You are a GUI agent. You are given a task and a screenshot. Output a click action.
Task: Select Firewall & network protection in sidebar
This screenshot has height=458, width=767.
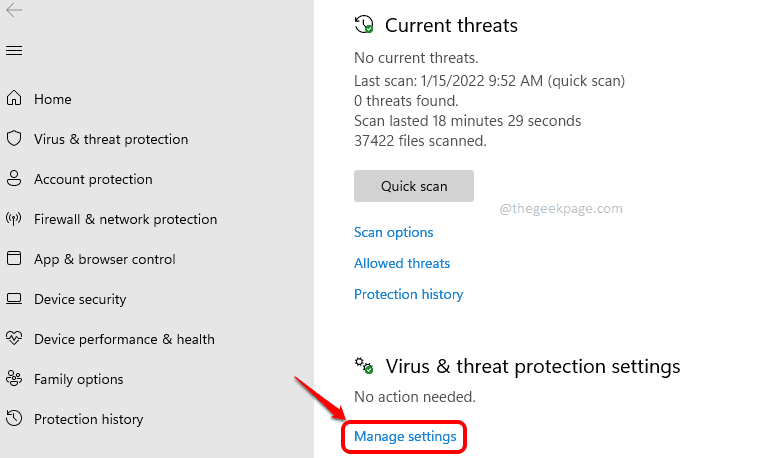coord(125,219)
